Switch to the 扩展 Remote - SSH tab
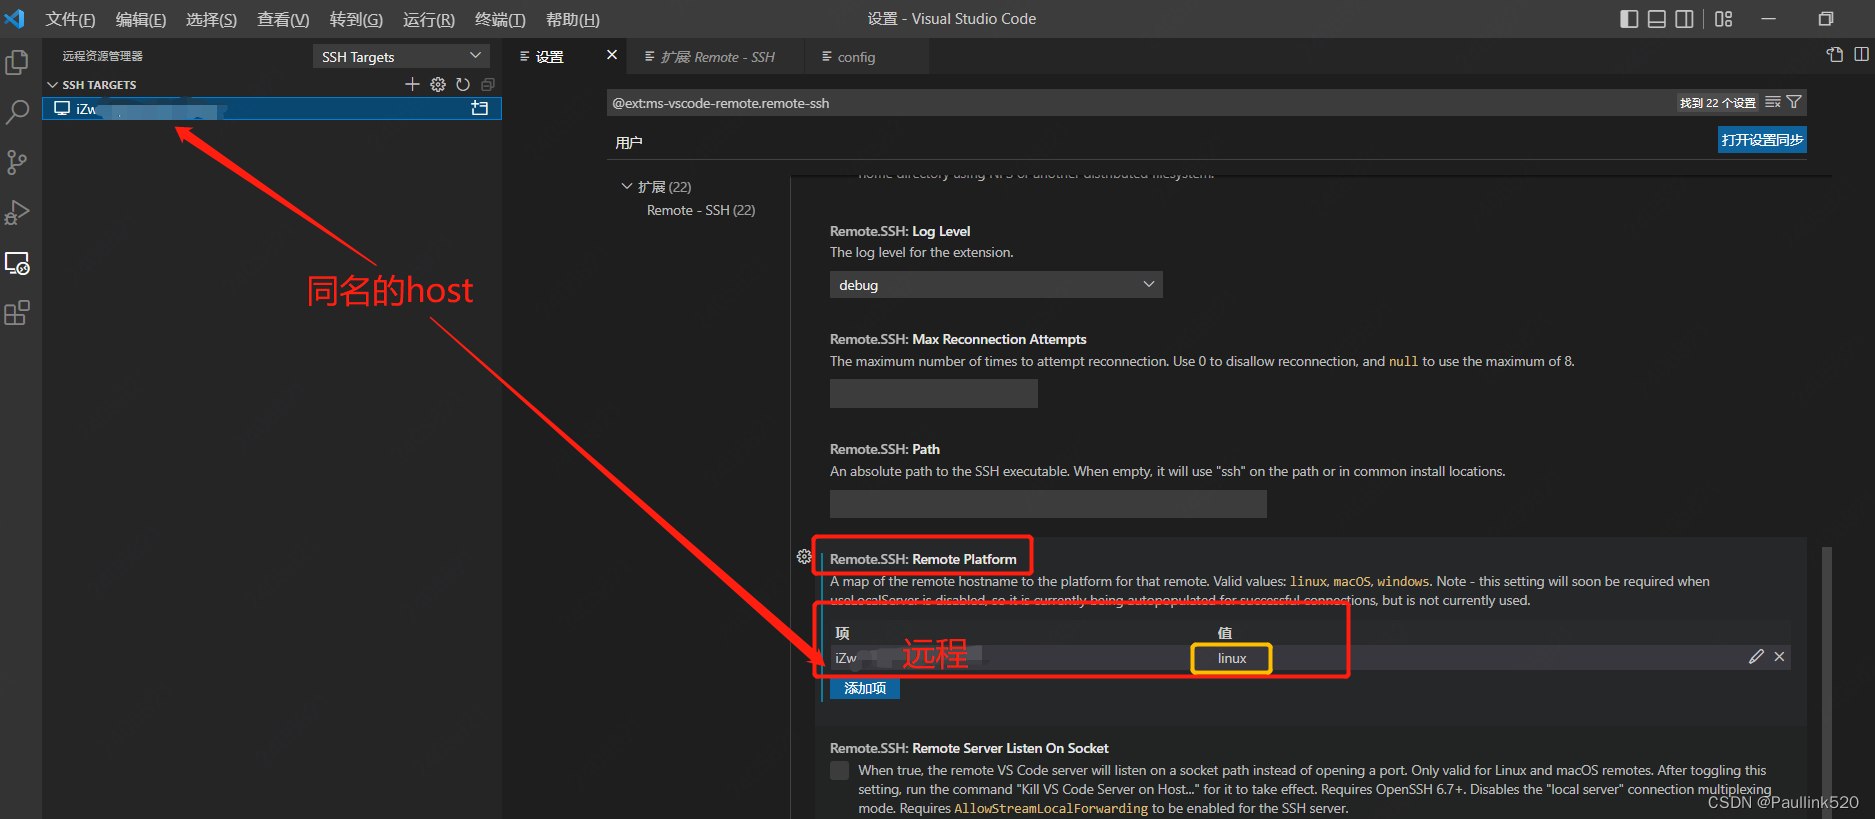The image size is (1875, 819). tap(716, 57)
